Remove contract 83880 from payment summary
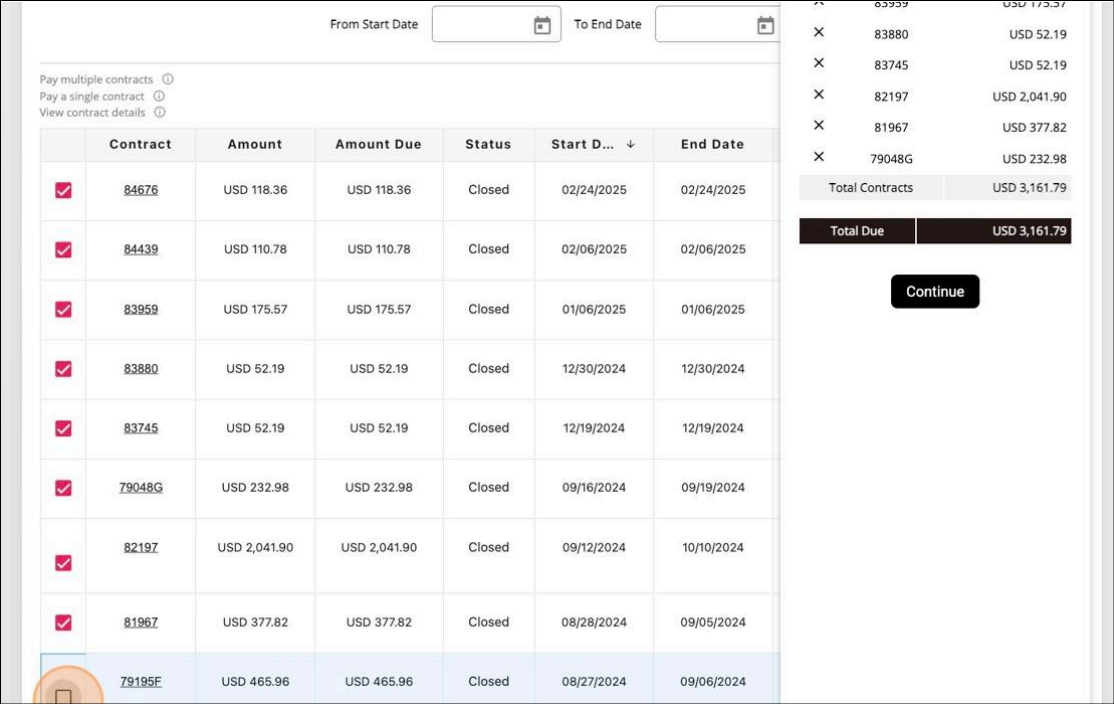This screenshot has width=1114, height=704. [819, 33]
